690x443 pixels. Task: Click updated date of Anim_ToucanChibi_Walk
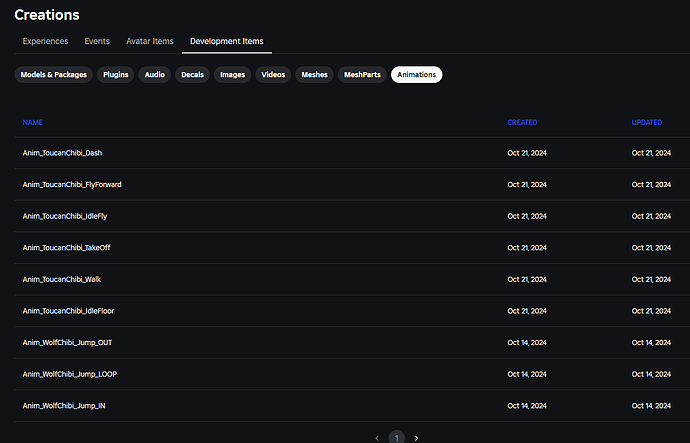point(651,280)
